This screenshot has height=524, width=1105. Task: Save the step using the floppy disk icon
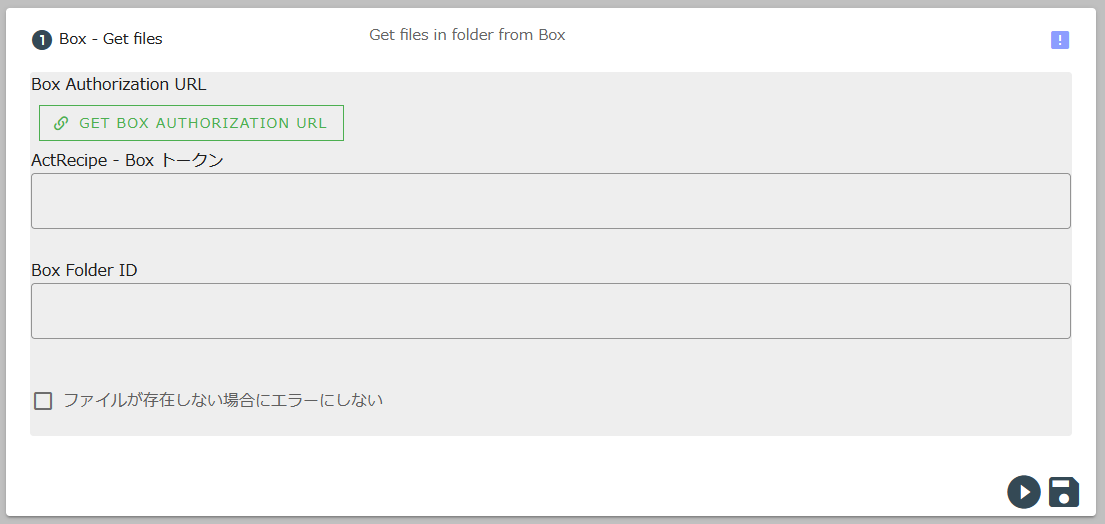(x=1064, y=492)
